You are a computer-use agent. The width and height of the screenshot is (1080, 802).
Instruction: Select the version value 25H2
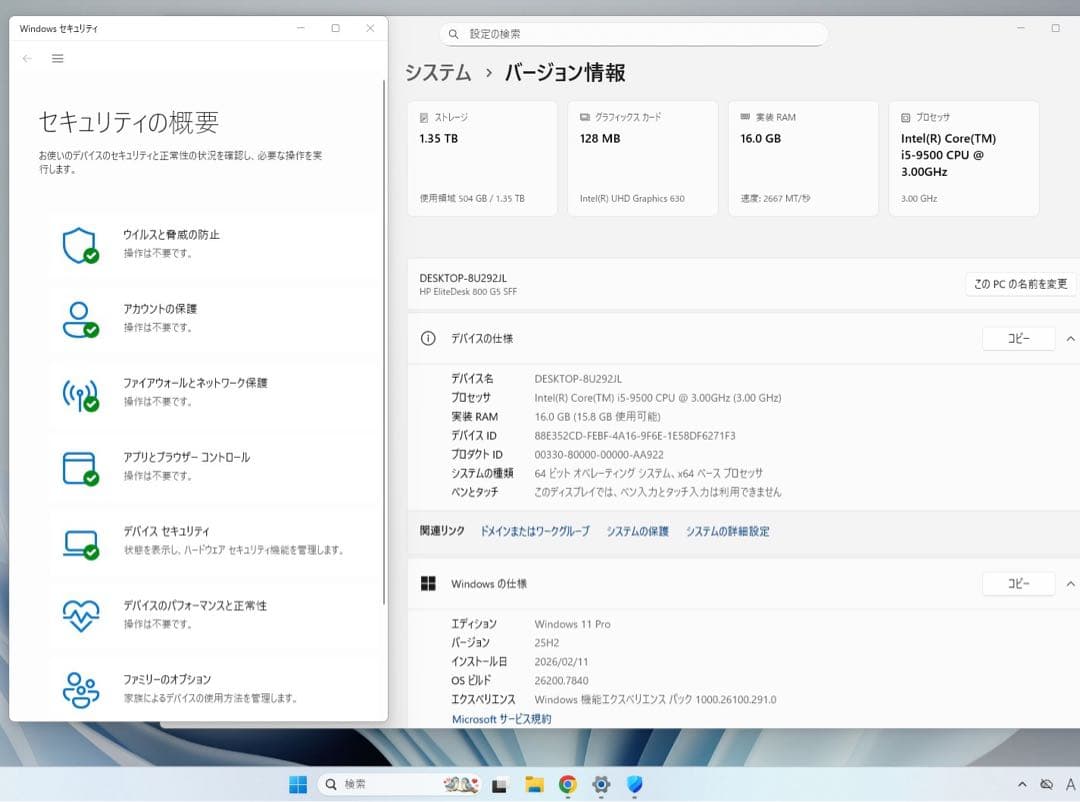[546, 643]
